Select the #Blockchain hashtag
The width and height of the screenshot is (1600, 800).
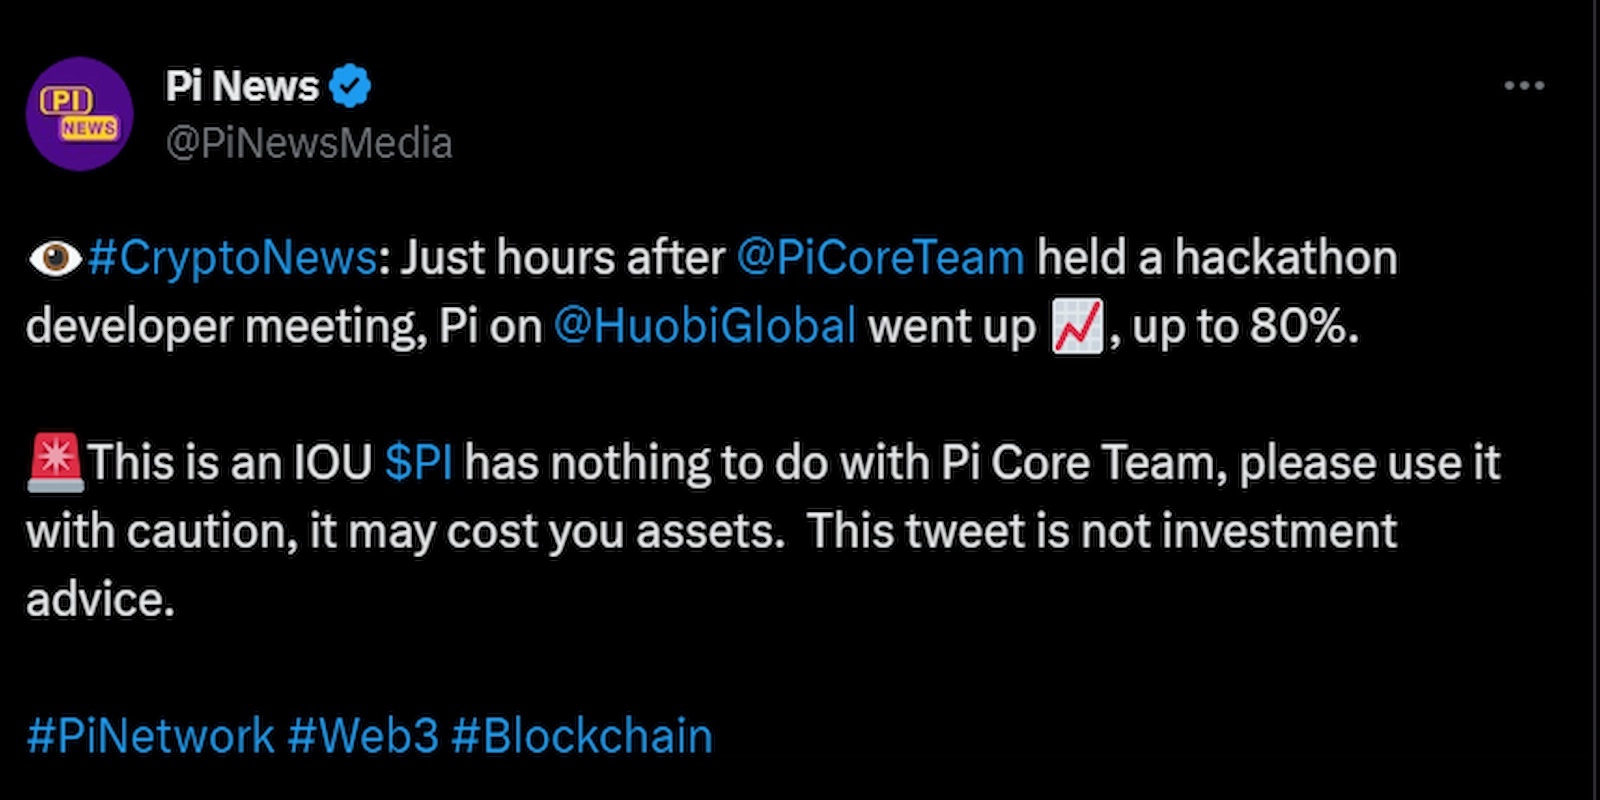(x=581, y=736)
